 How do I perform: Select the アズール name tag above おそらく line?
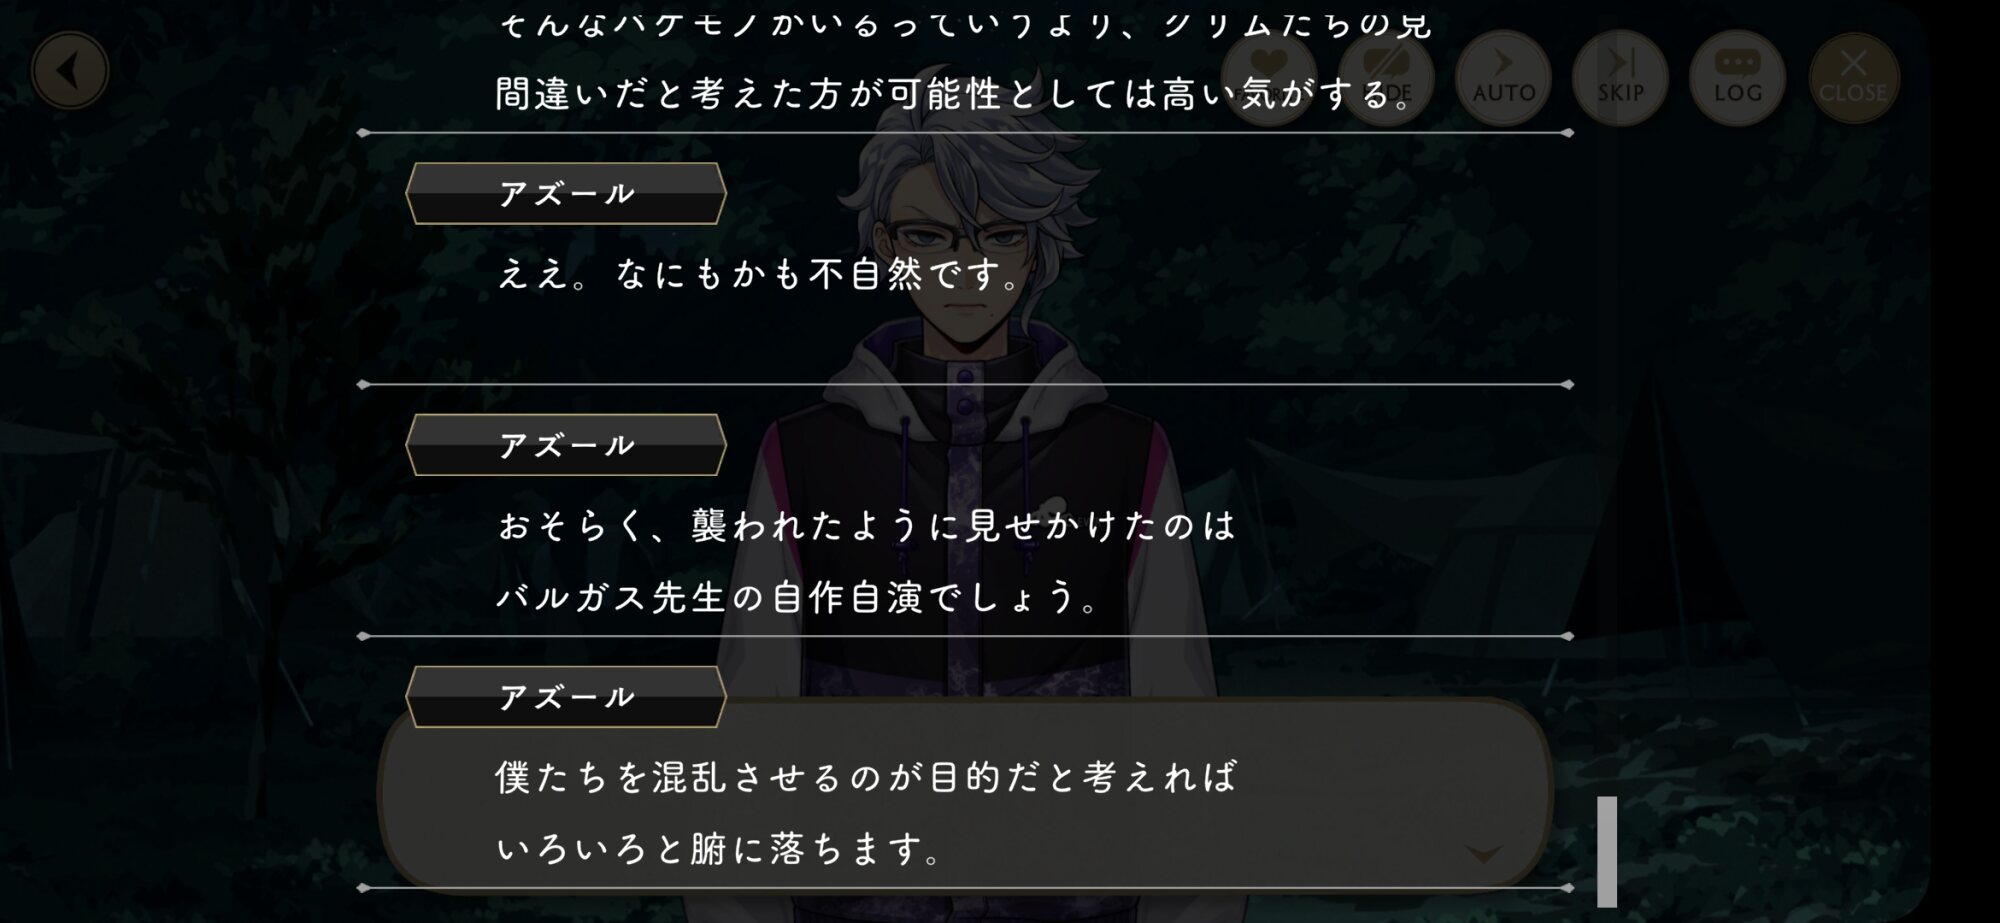click(566, 445)
